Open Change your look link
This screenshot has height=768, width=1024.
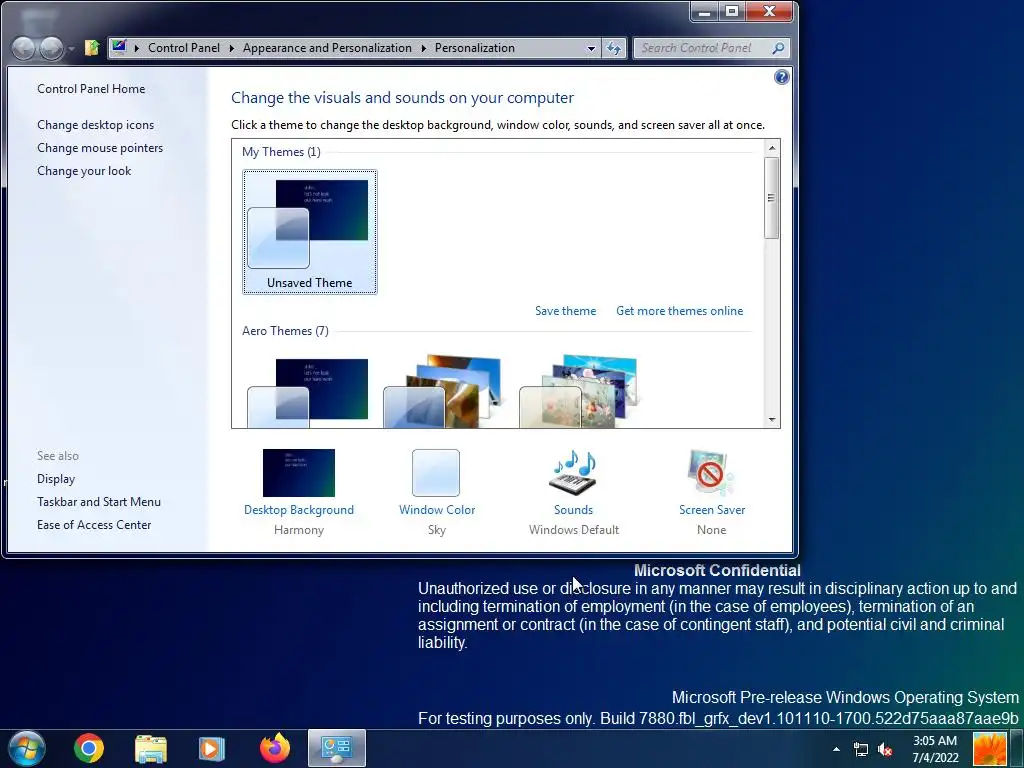tap(84, 170)
